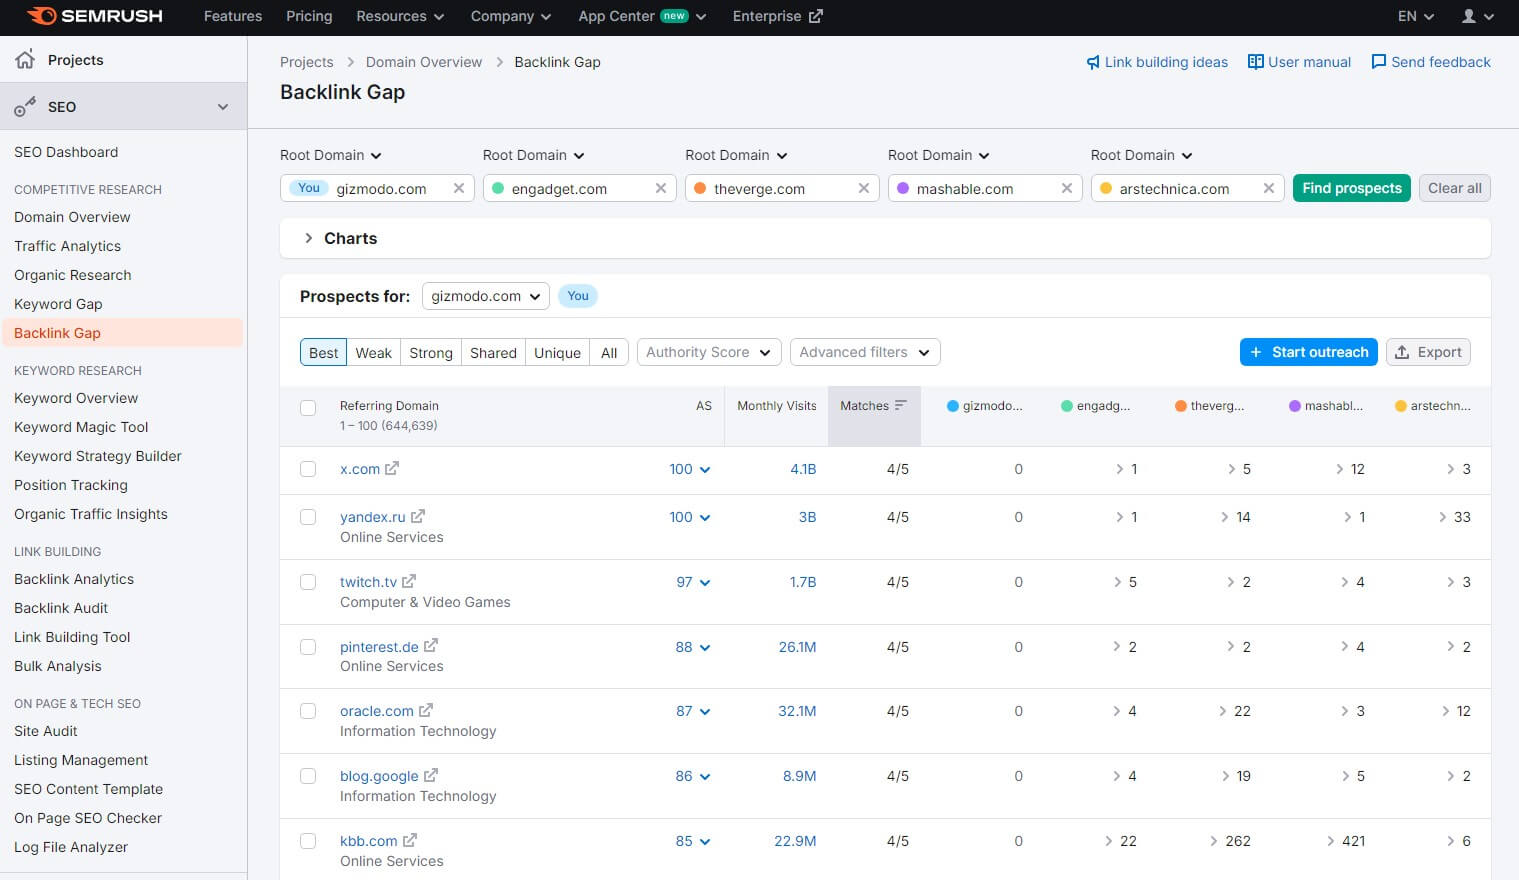This screenshot has width=1519, height=880.
Task: Switch to the Unique prospects tab
Action: tap(557, 352)
